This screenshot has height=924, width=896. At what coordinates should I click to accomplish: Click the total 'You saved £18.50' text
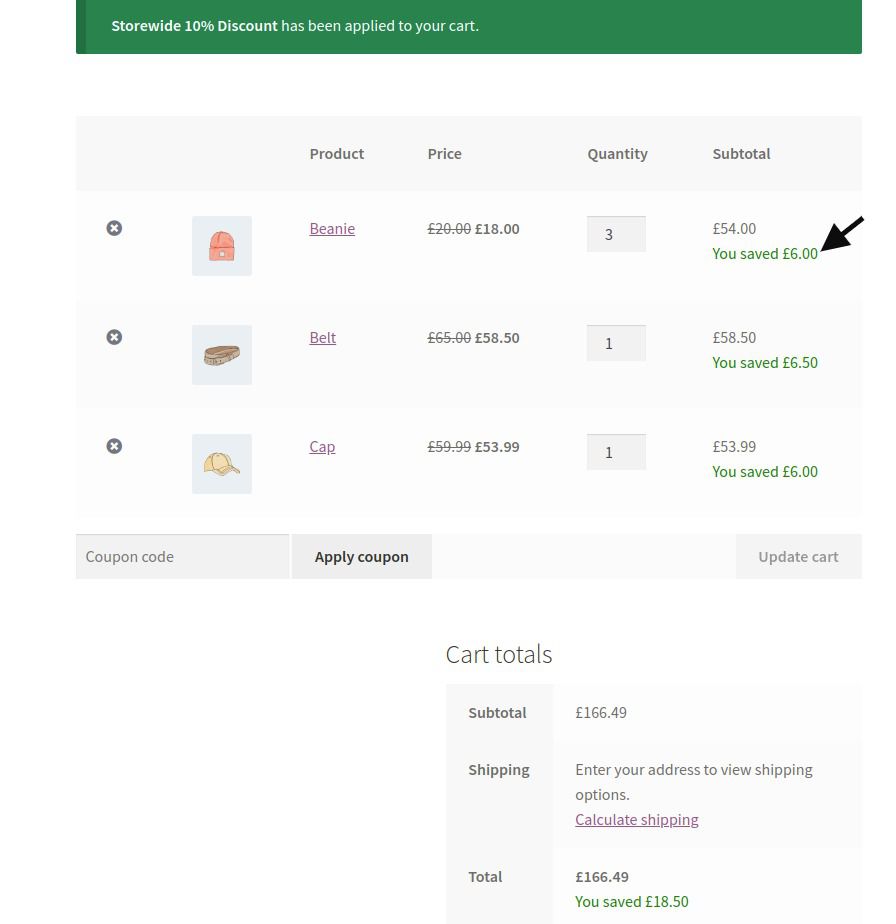(x=632, y=902)
